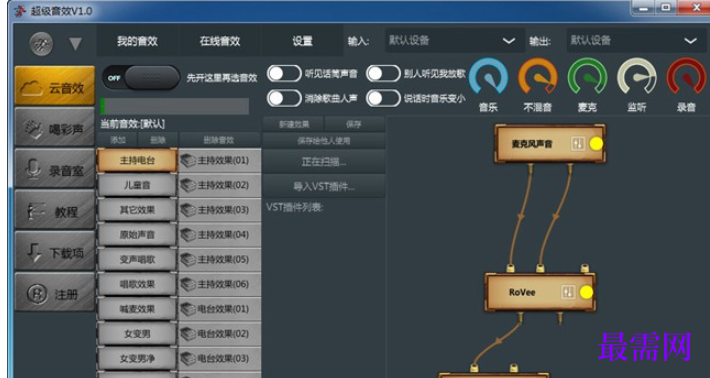The height and width of the screenshot is (378, 710).
Task: Adjust the green 麦克 knob
Action: [x=587, y=77]
